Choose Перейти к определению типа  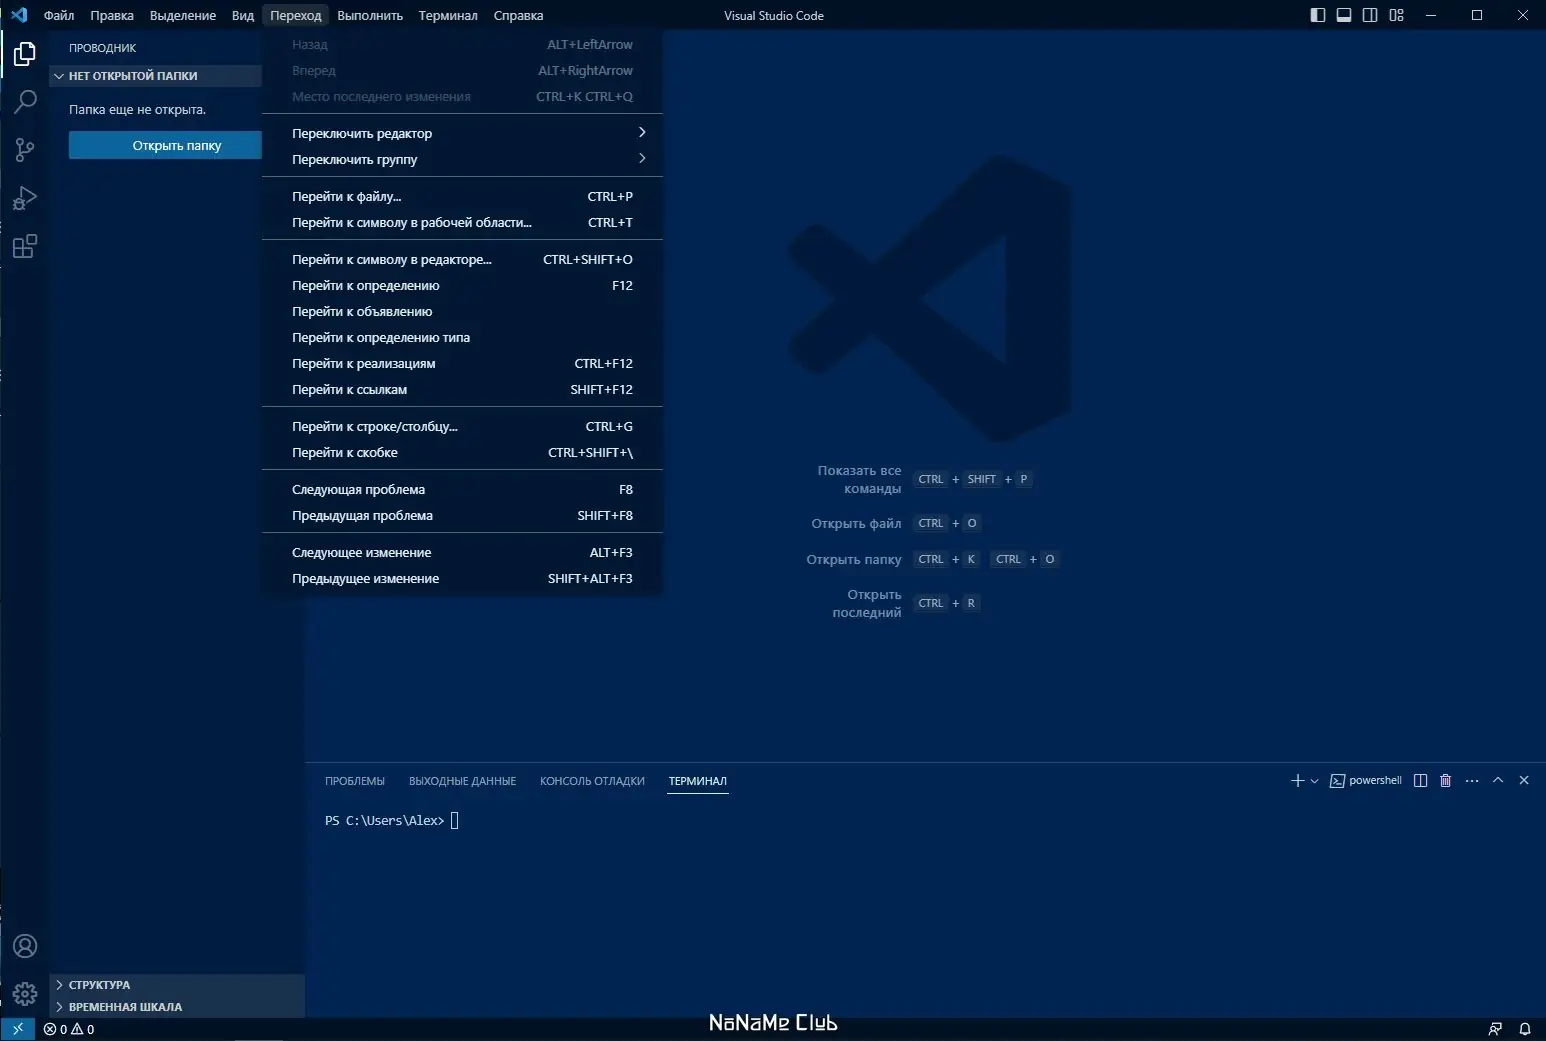coord(462,337)
